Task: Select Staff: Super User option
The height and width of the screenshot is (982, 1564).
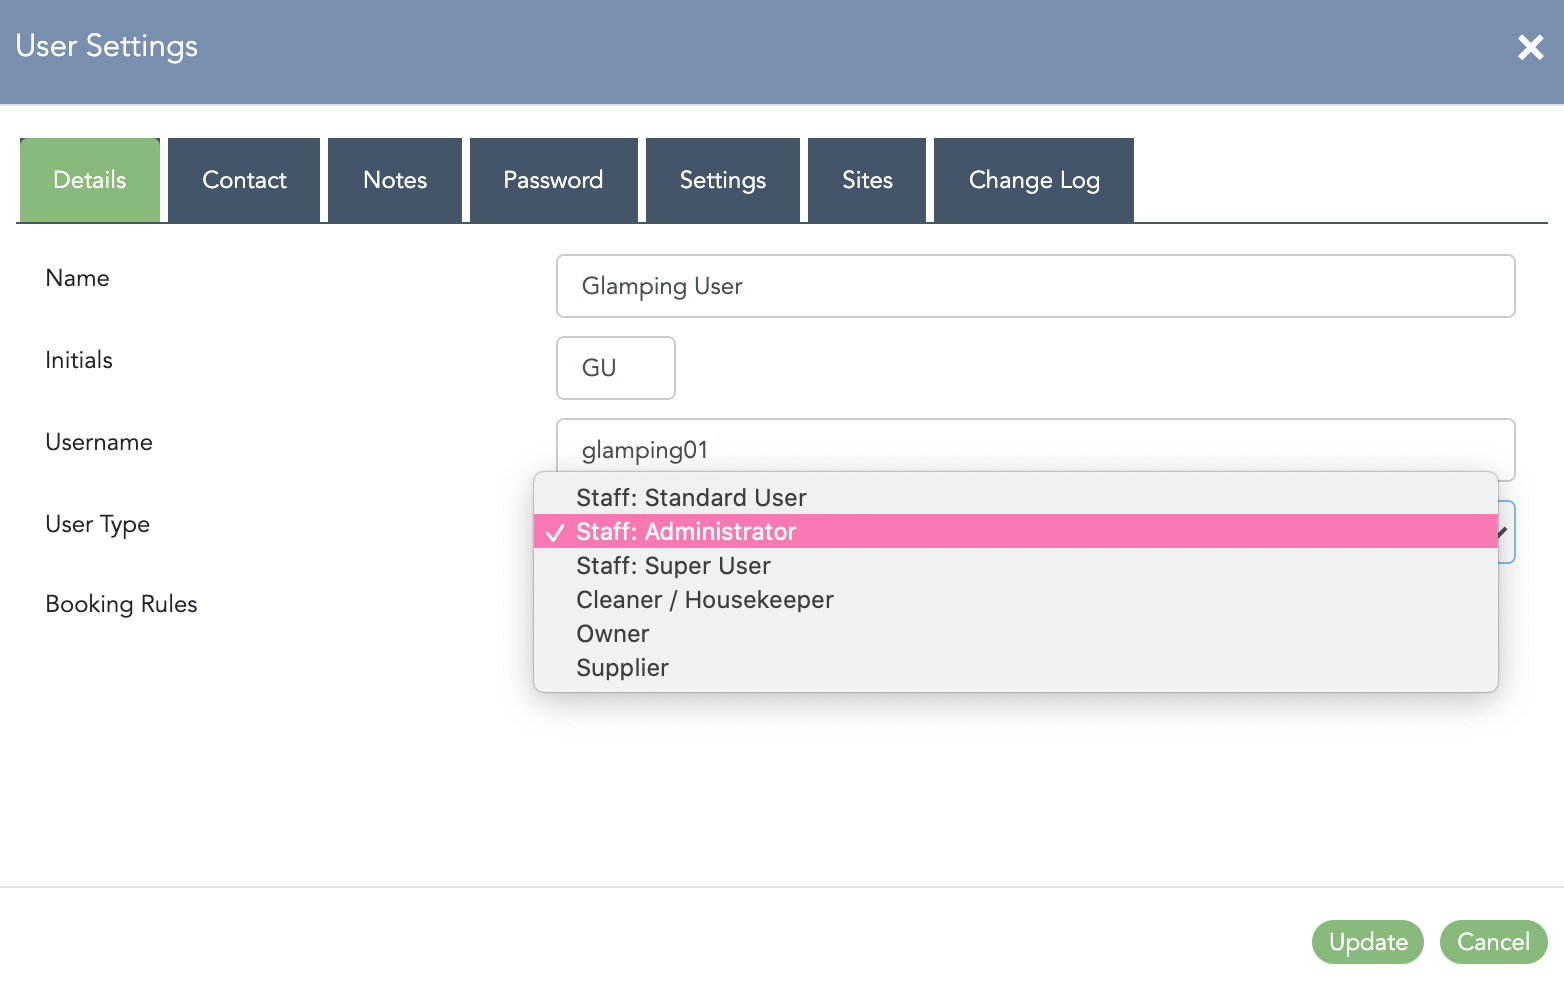Action: pos(1016,565)
